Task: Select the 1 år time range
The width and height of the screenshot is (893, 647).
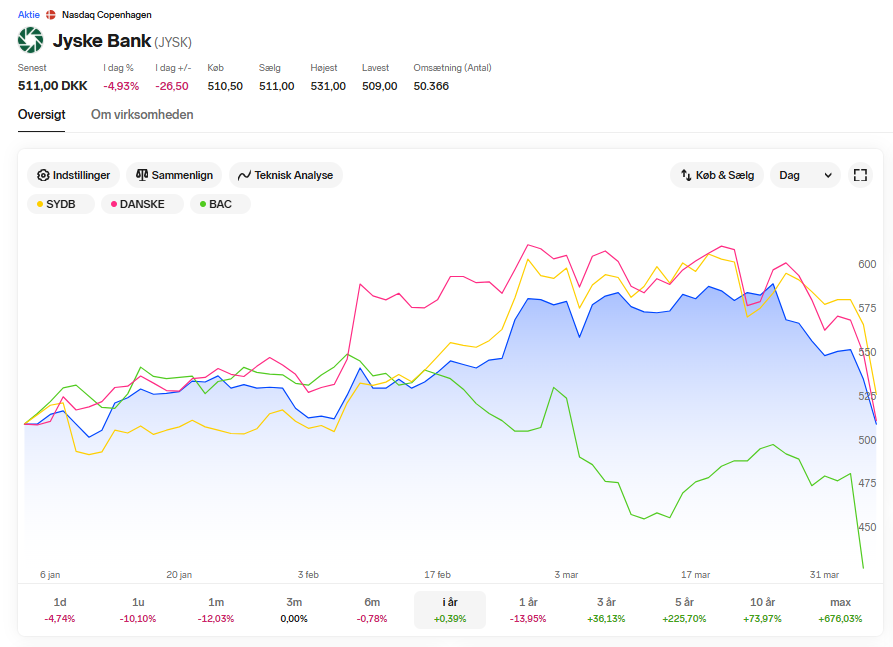Action: click(x=528, y=609)
